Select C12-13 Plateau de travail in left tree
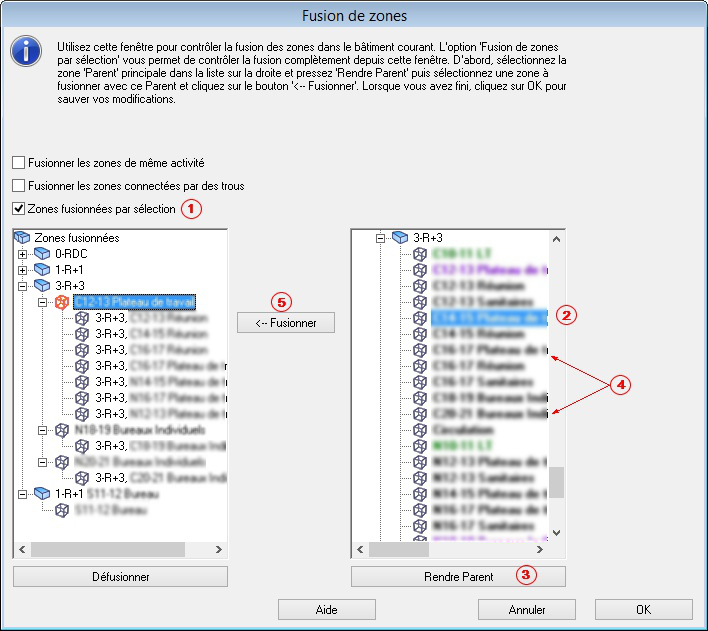 point(133,302)
